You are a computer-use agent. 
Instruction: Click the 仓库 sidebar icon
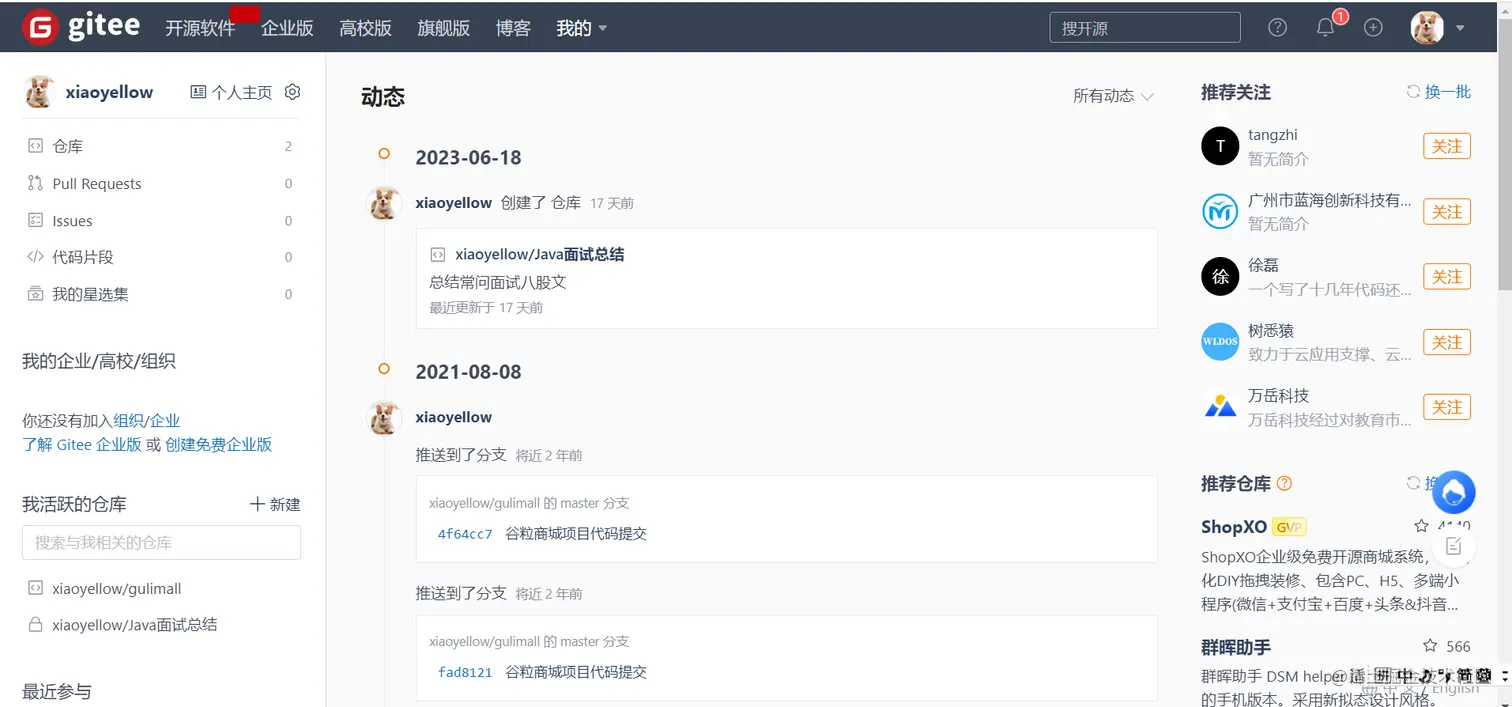click(35, 146)
